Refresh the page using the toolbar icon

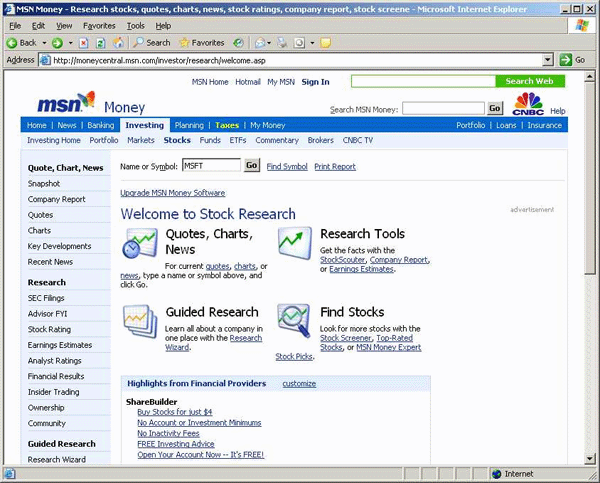pyautogui.click(x=101, y=43)
